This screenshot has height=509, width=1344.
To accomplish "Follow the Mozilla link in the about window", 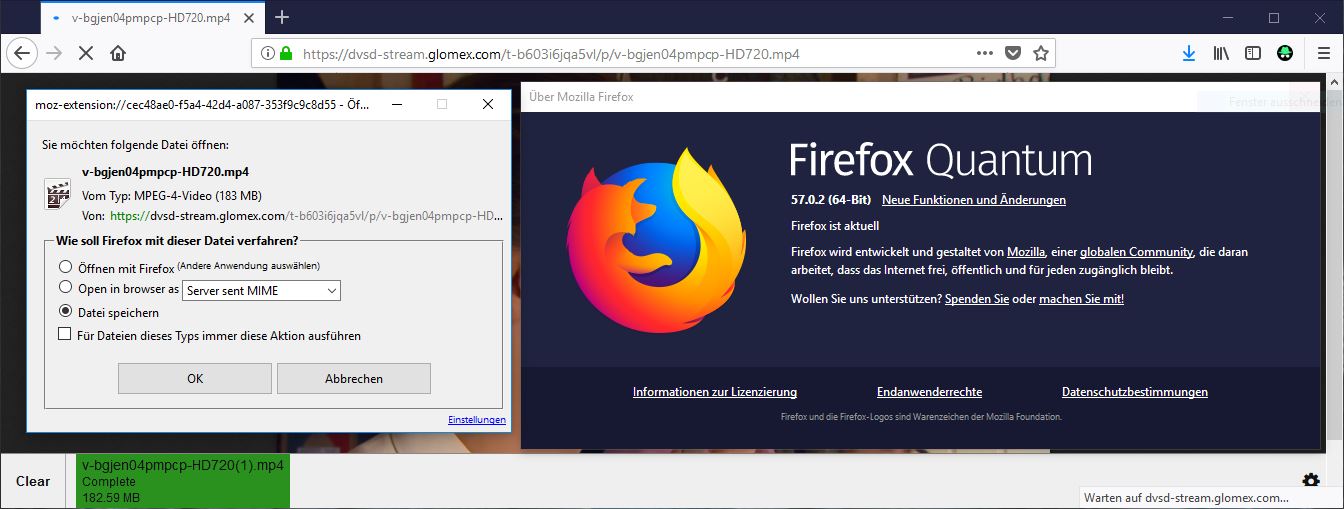I will (x=1026, y=252).
